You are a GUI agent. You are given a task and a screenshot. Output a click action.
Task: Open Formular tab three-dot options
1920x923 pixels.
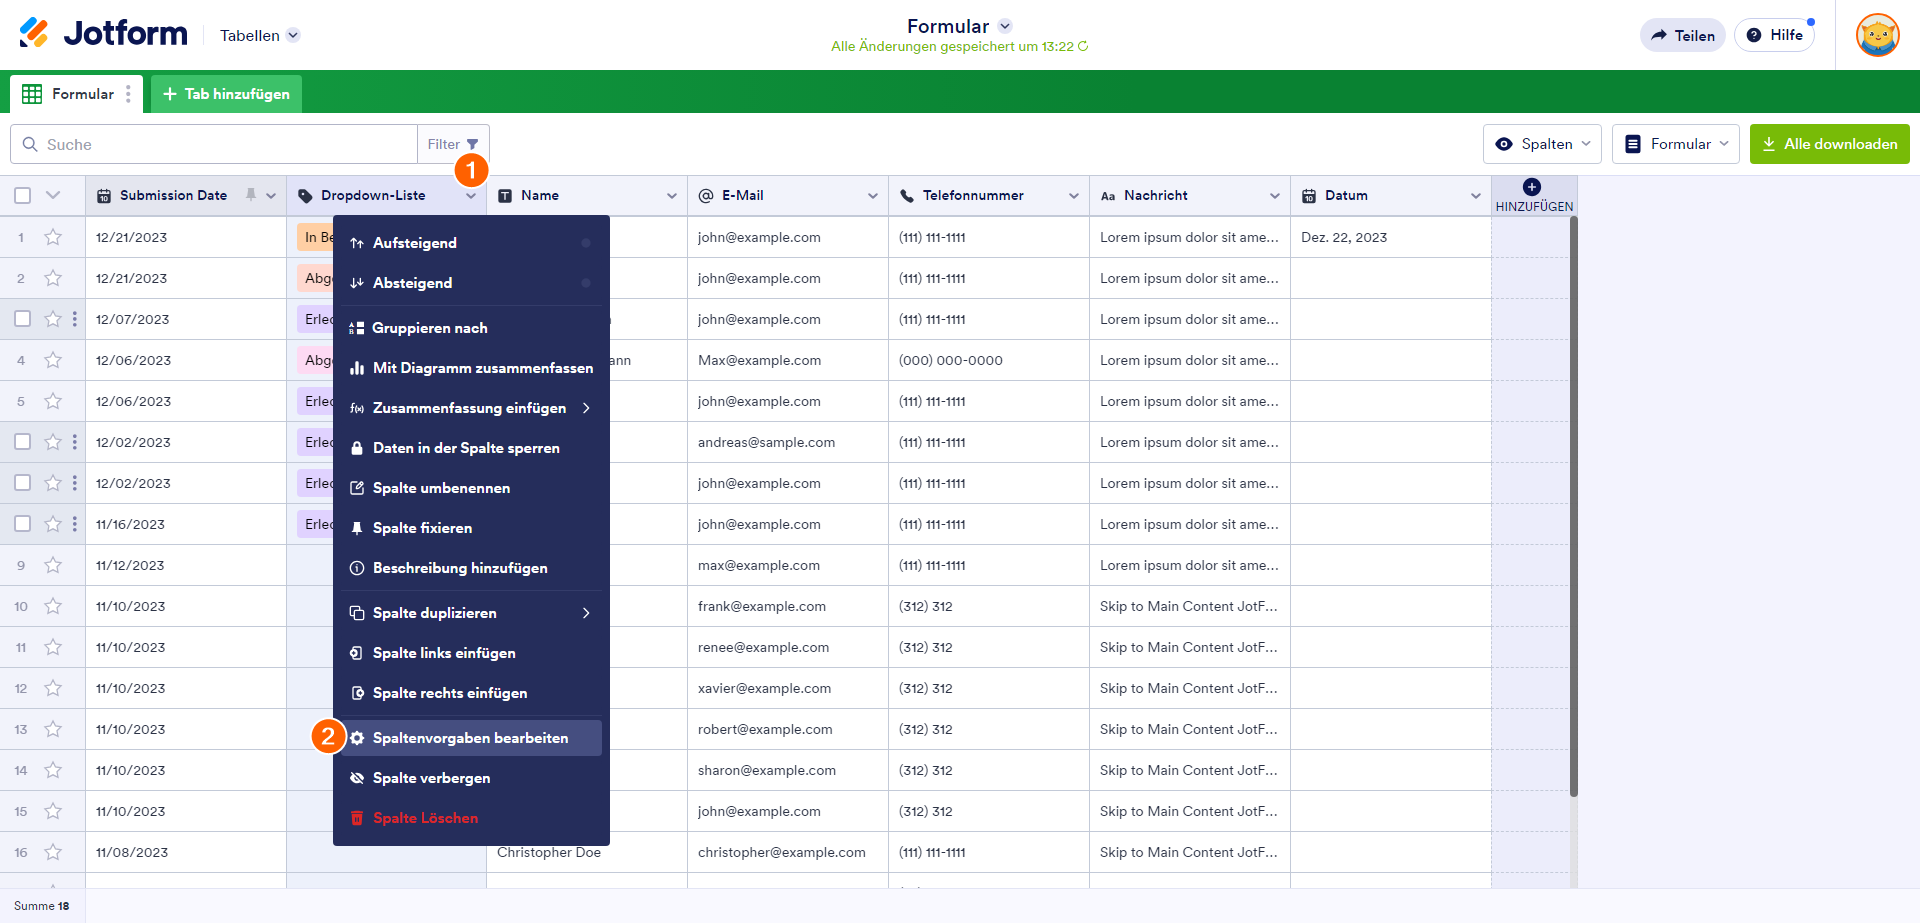pyautogui.click(x=128, y=94)
